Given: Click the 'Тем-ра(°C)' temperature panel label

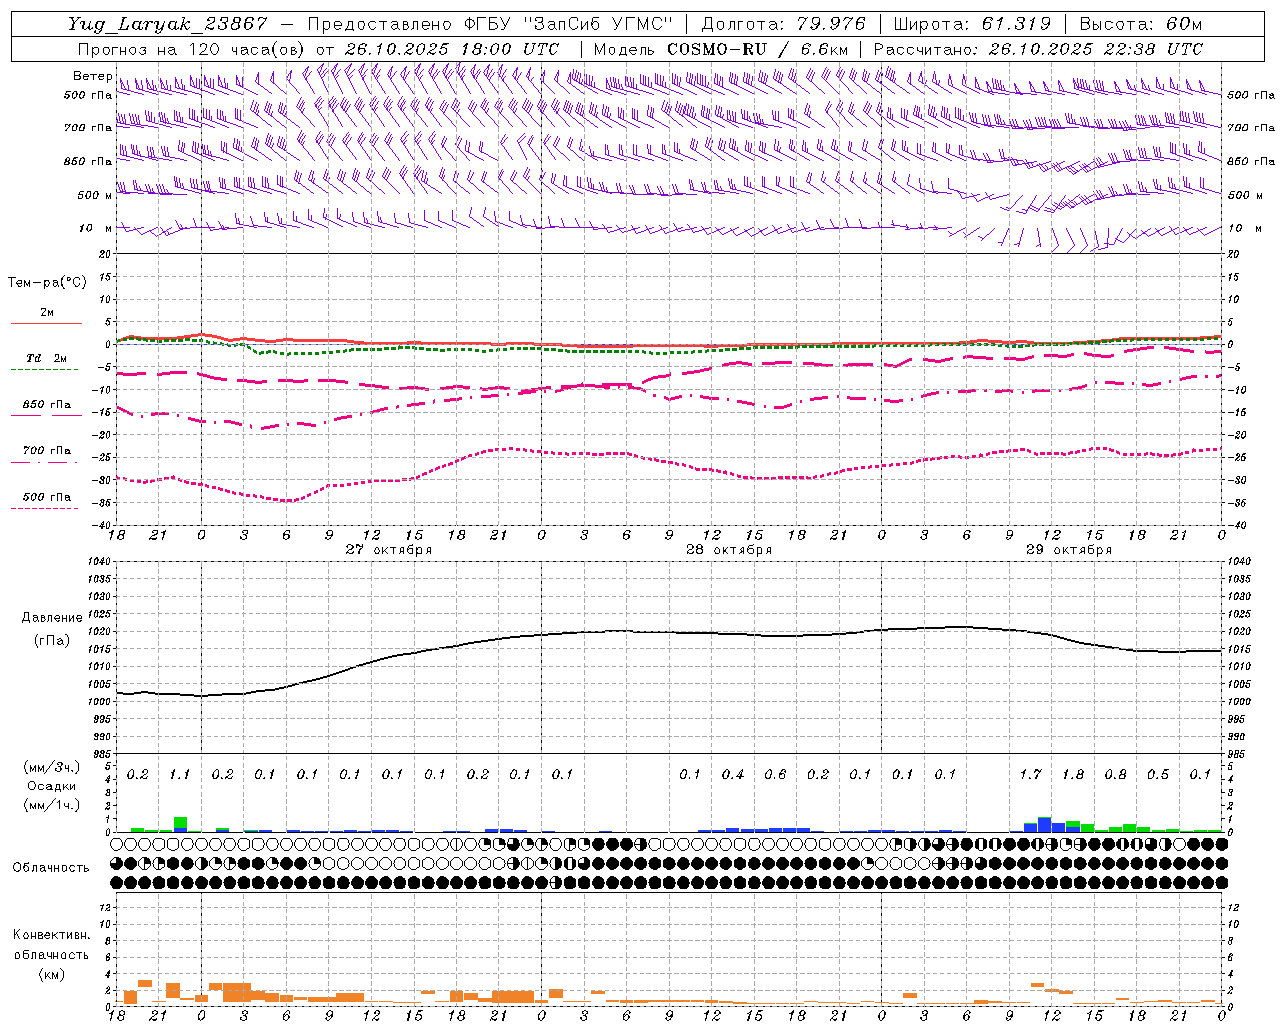Looking at the screenshot, I should point(47,283).
